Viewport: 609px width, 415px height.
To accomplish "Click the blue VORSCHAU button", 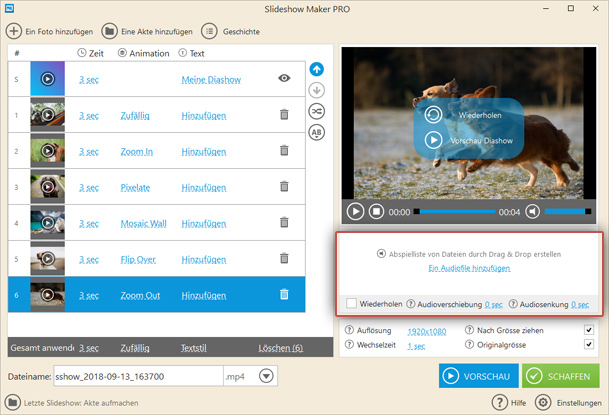I will [x=478, y=376].
